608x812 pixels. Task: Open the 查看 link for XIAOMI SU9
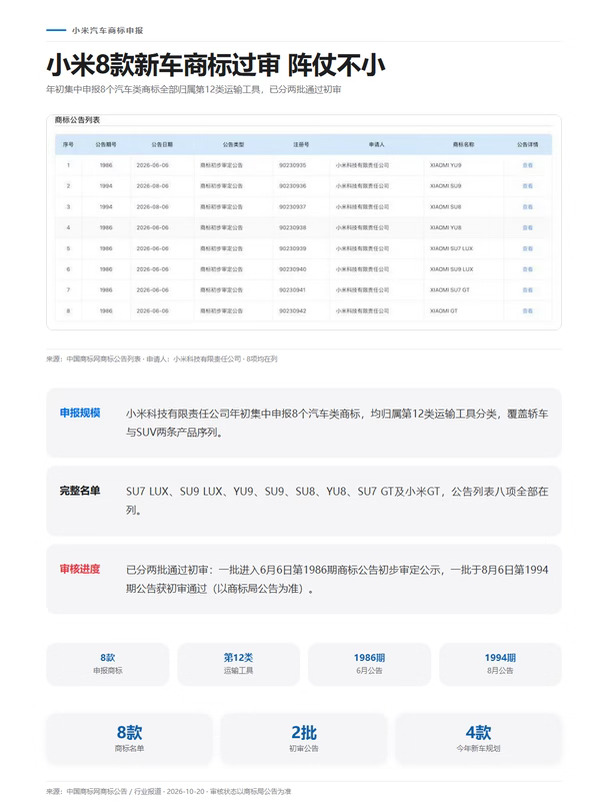(527, 186)
